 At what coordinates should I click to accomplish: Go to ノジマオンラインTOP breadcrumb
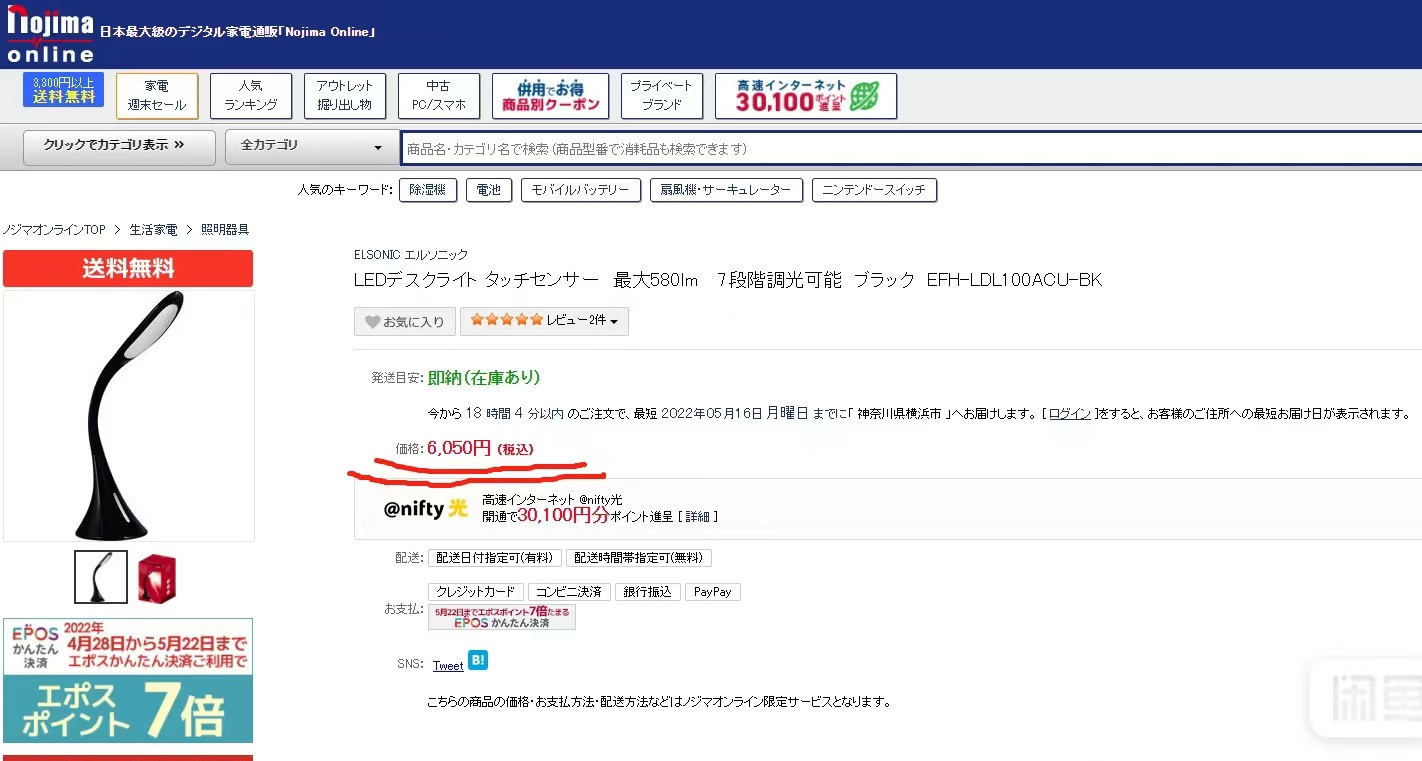click(x=54, y=230)
